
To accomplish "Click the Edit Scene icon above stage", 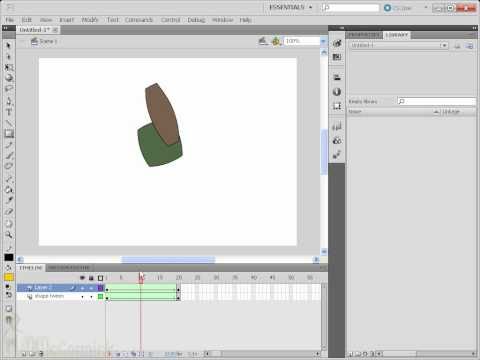I will coord(263,41).
